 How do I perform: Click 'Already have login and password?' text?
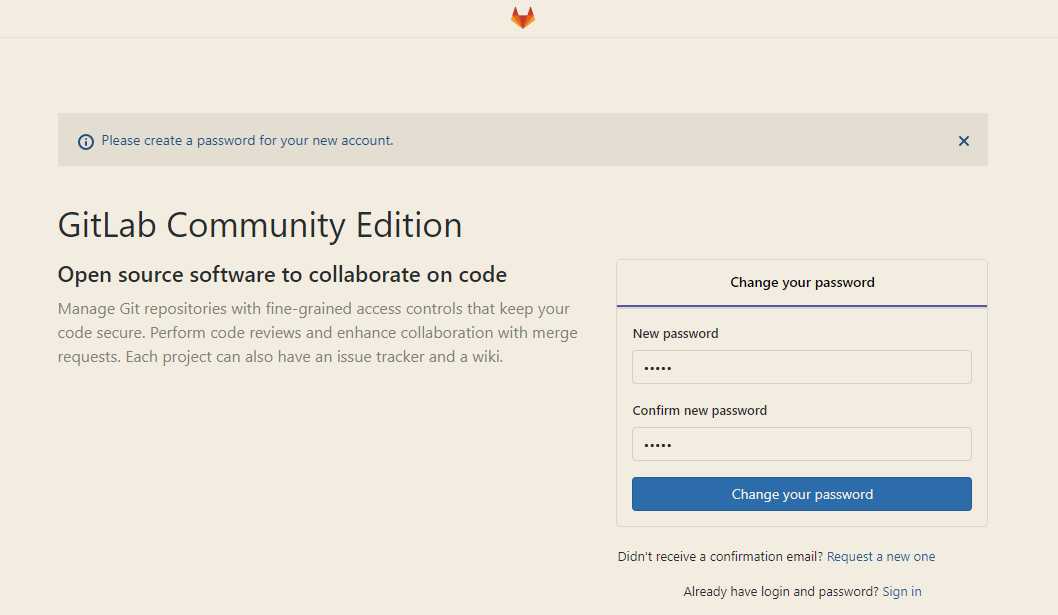(x=781, y=592)
